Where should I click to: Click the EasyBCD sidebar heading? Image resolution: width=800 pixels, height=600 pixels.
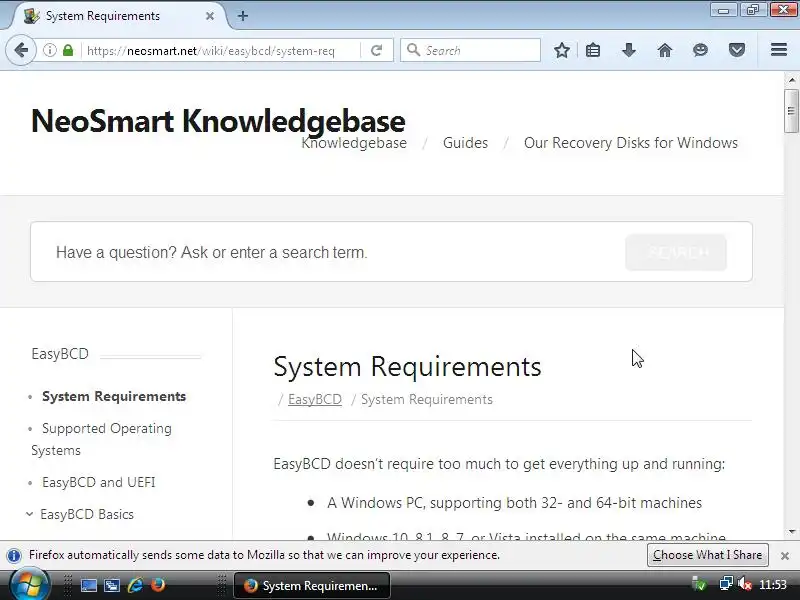click(x=60, y=354)
